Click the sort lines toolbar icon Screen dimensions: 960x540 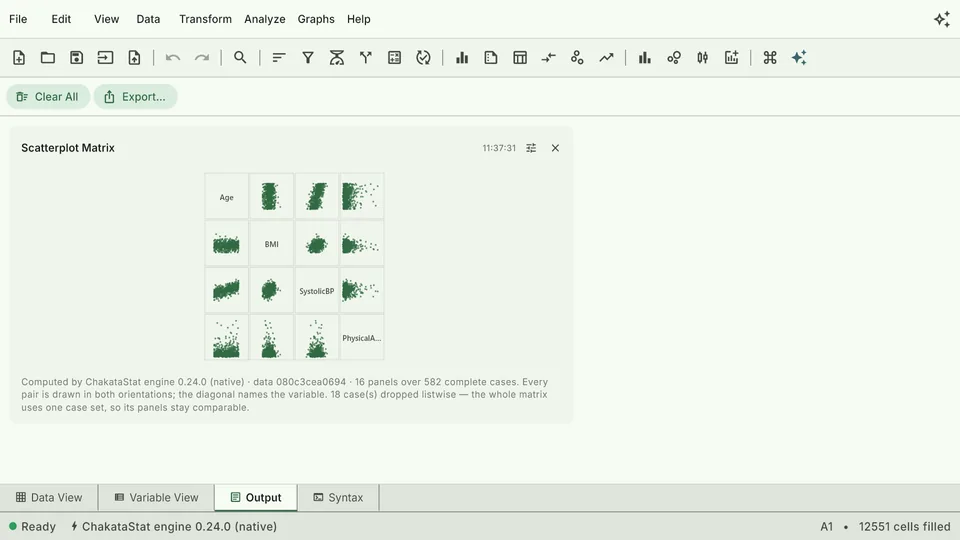279,58
